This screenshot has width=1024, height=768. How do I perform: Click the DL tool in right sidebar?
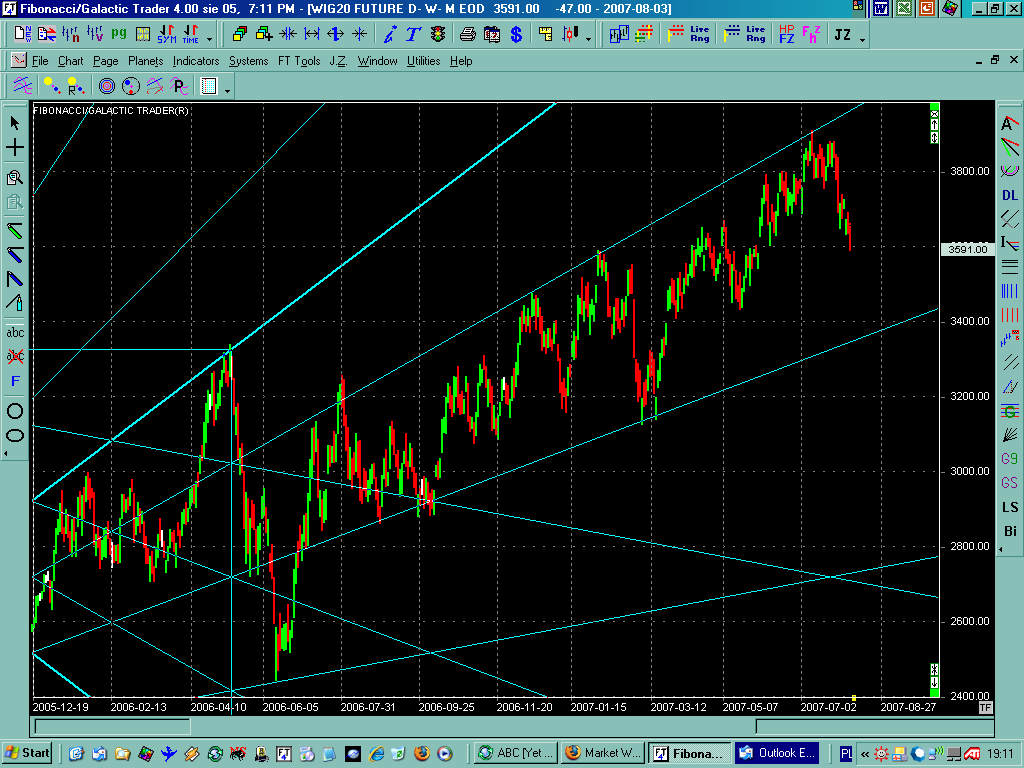tap(1010, 195)
